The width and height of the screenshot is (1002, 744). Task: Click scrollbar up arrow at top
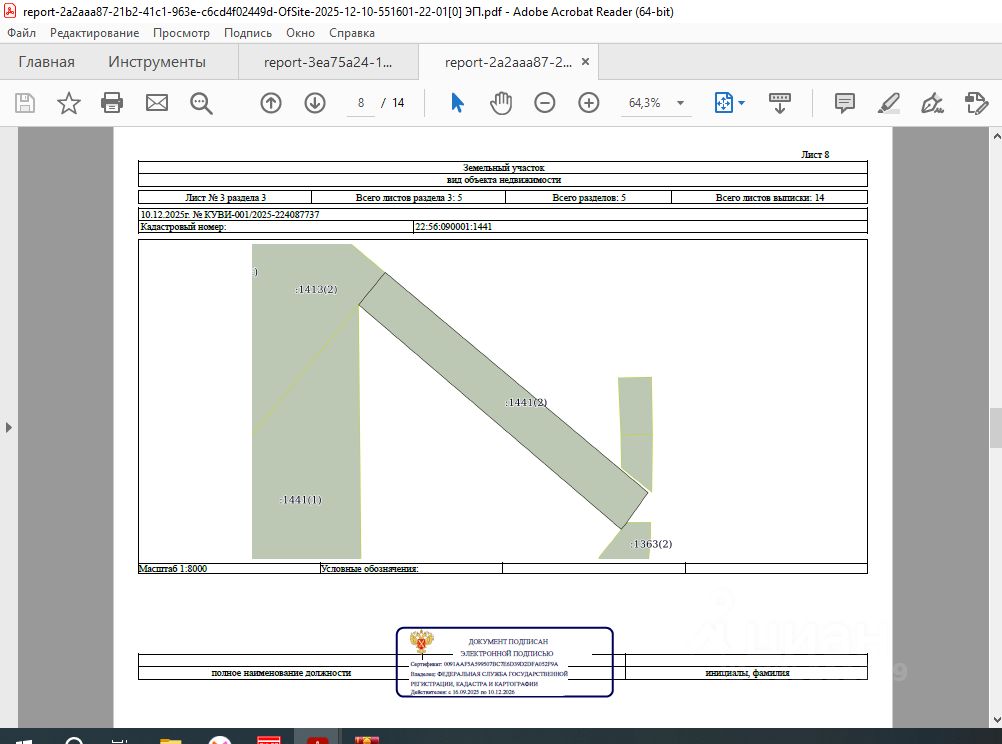pyautogui.click(x=996, y=136)
